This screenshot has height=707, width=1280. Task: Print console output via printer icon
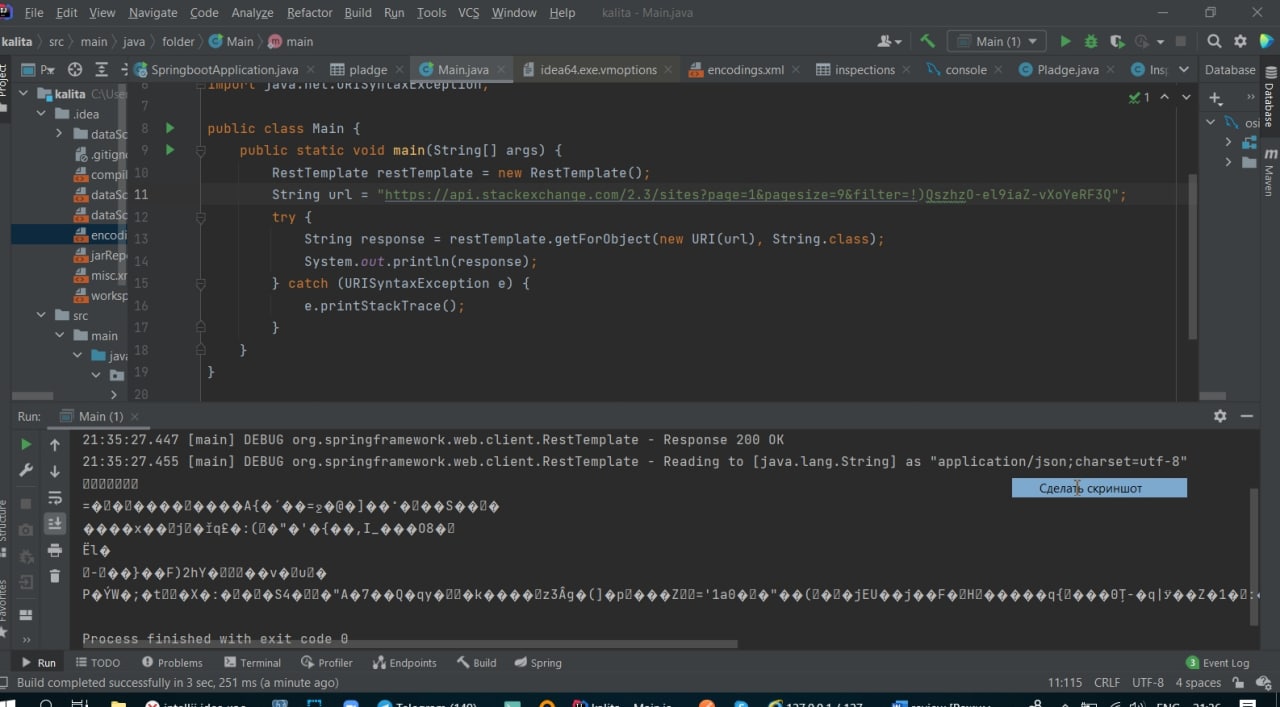pyautogui.click(x=55, y=550)
